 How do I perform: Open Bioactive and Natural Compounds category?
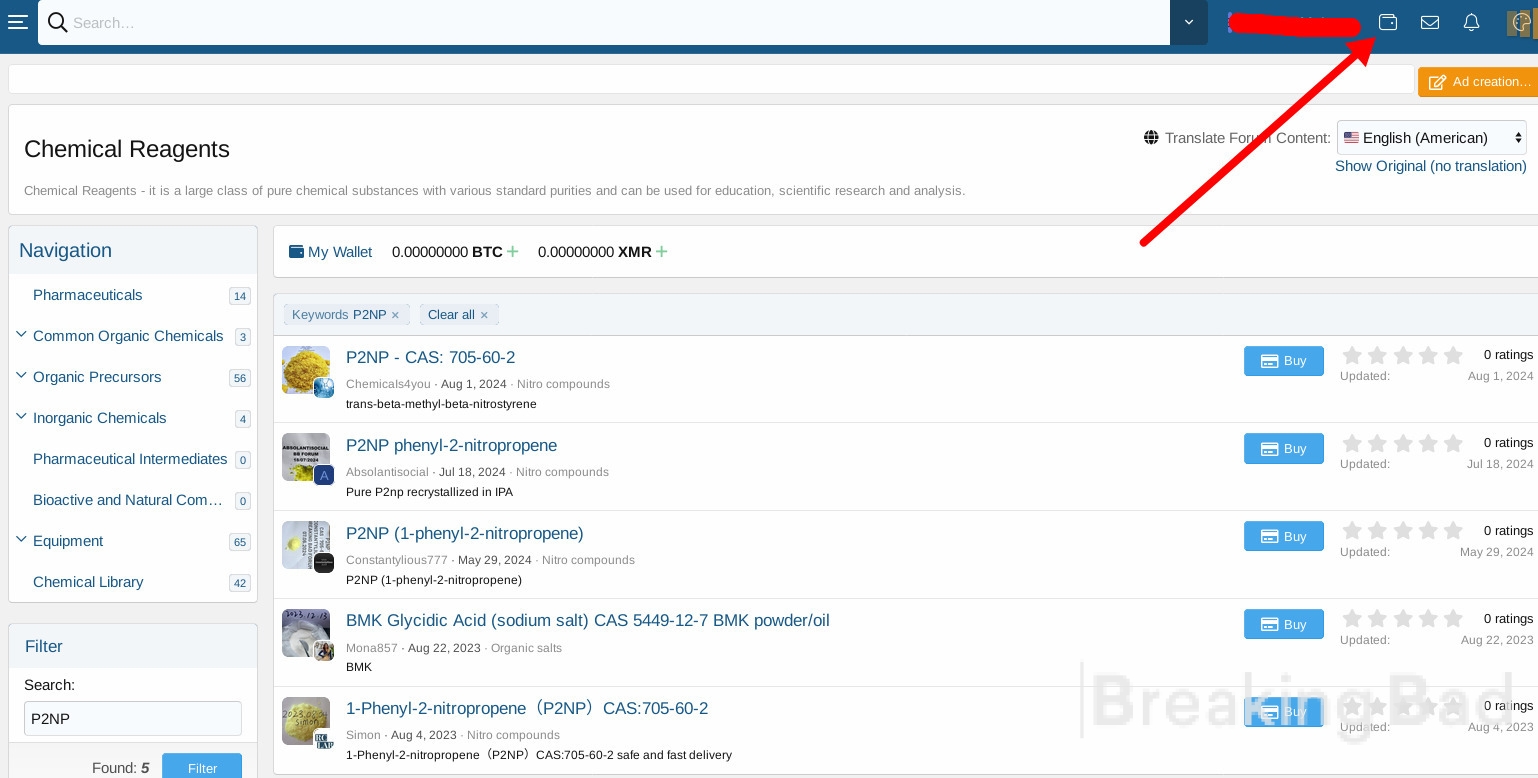127,500
